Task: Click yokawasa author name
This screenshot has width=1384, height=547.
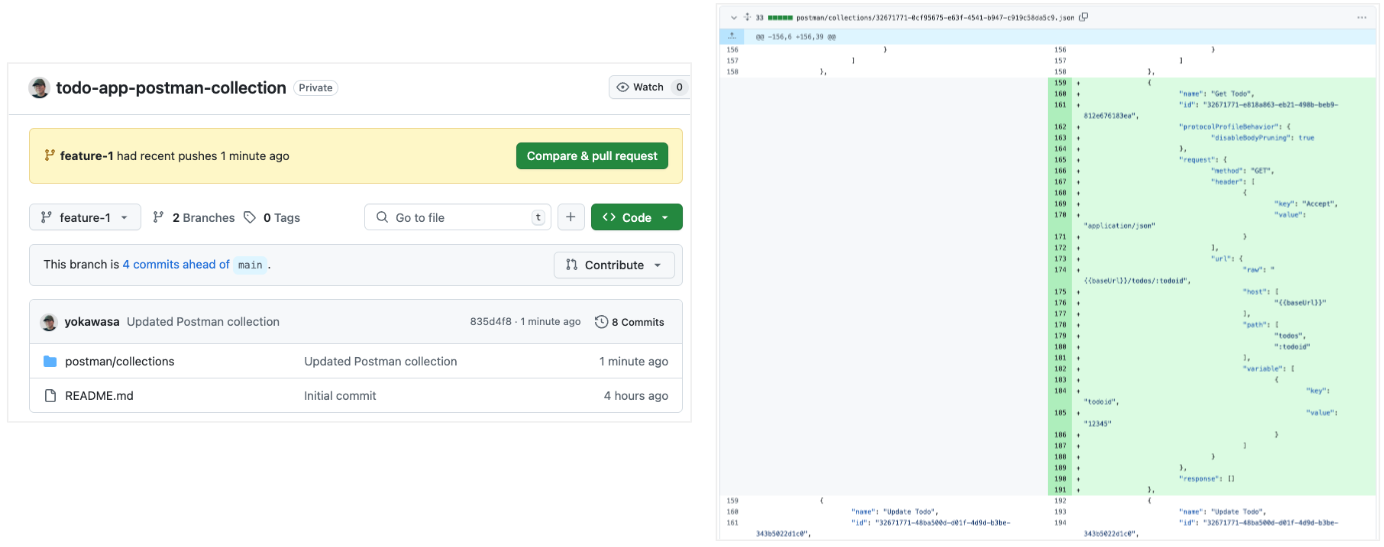Action: coord(92,322)
